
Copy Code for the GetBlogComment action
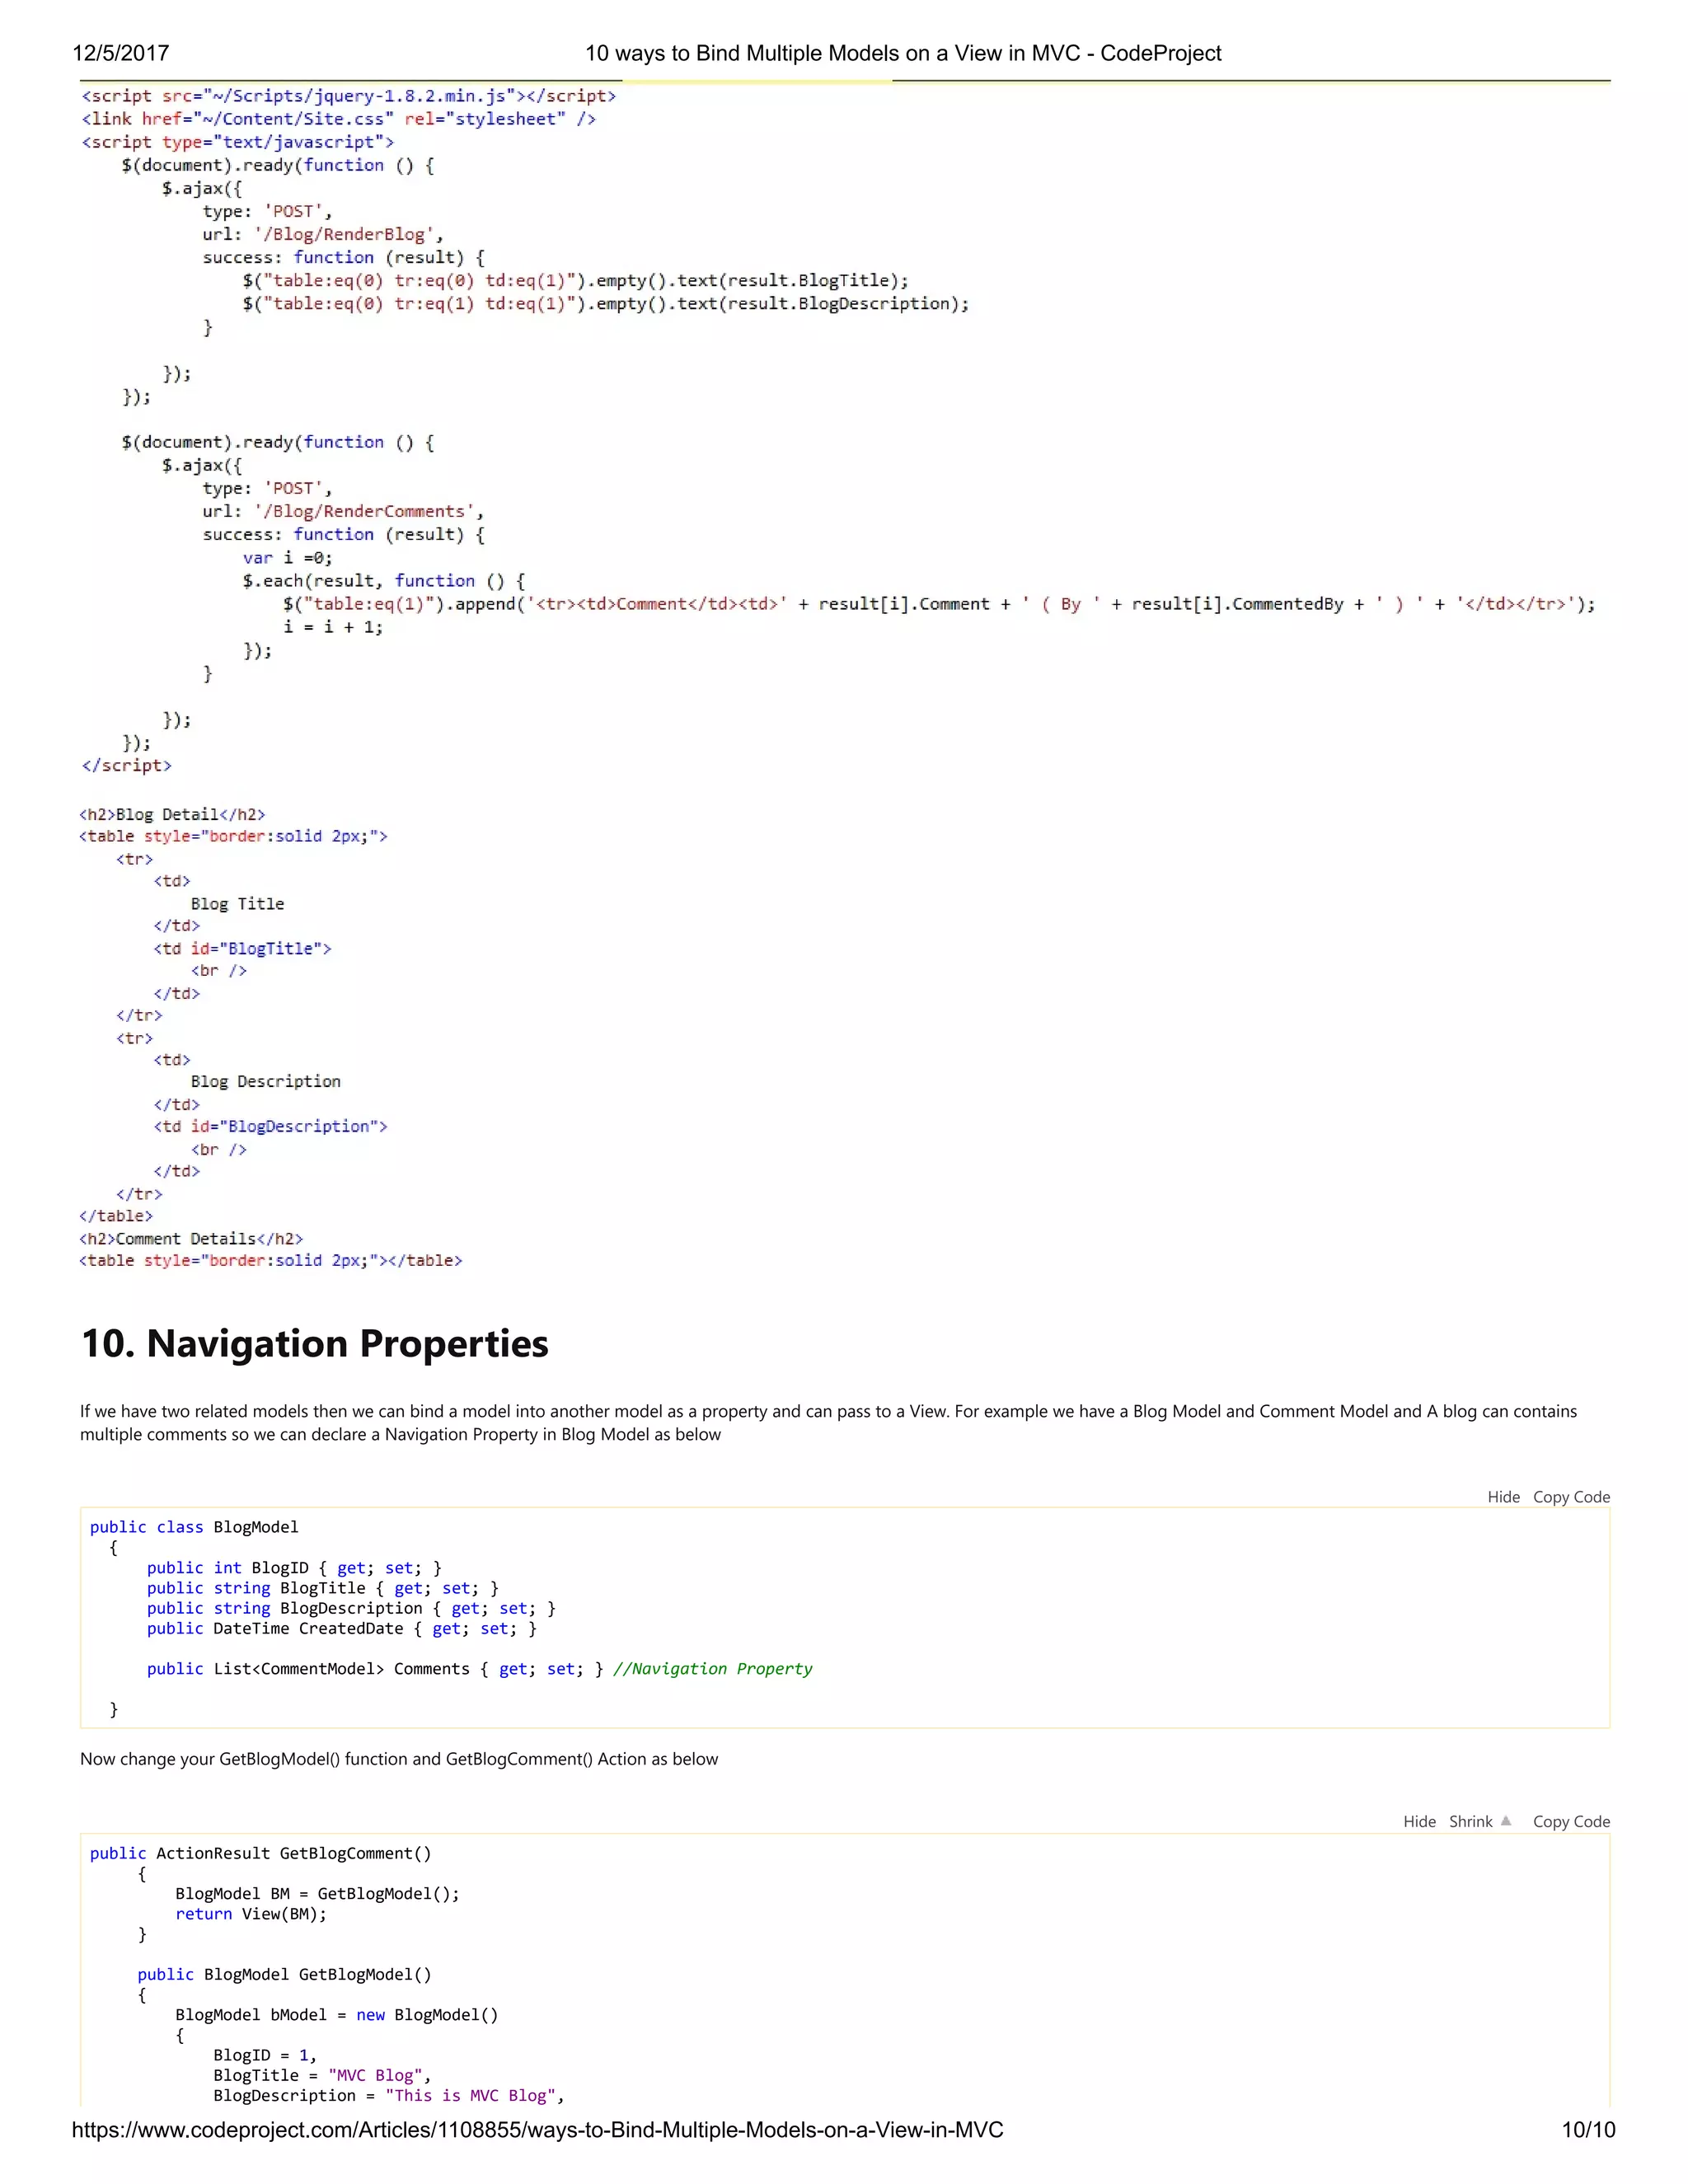click(x=1570, y=1821)
